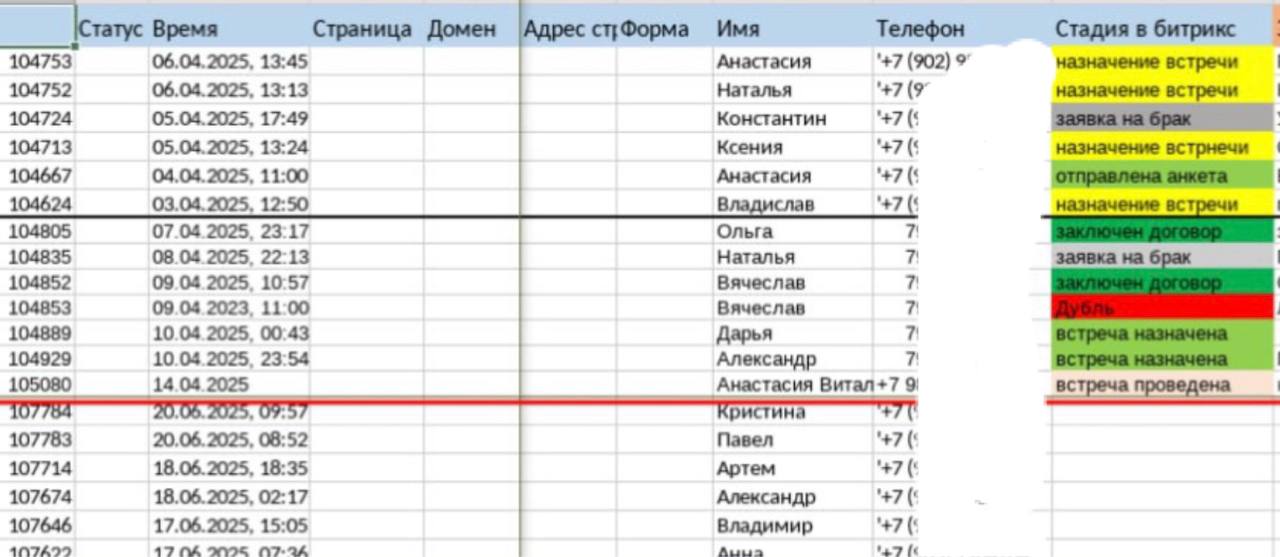
Task: Select the "Имя" column header
Action: pos(737,29)
